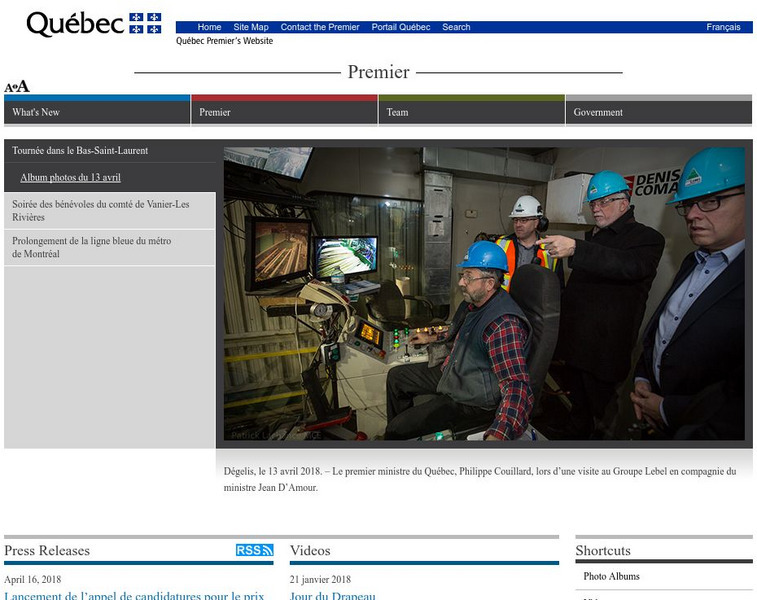
Task: Select Prolongement de la ligne bleue item
Action: (x=110, y=247)
